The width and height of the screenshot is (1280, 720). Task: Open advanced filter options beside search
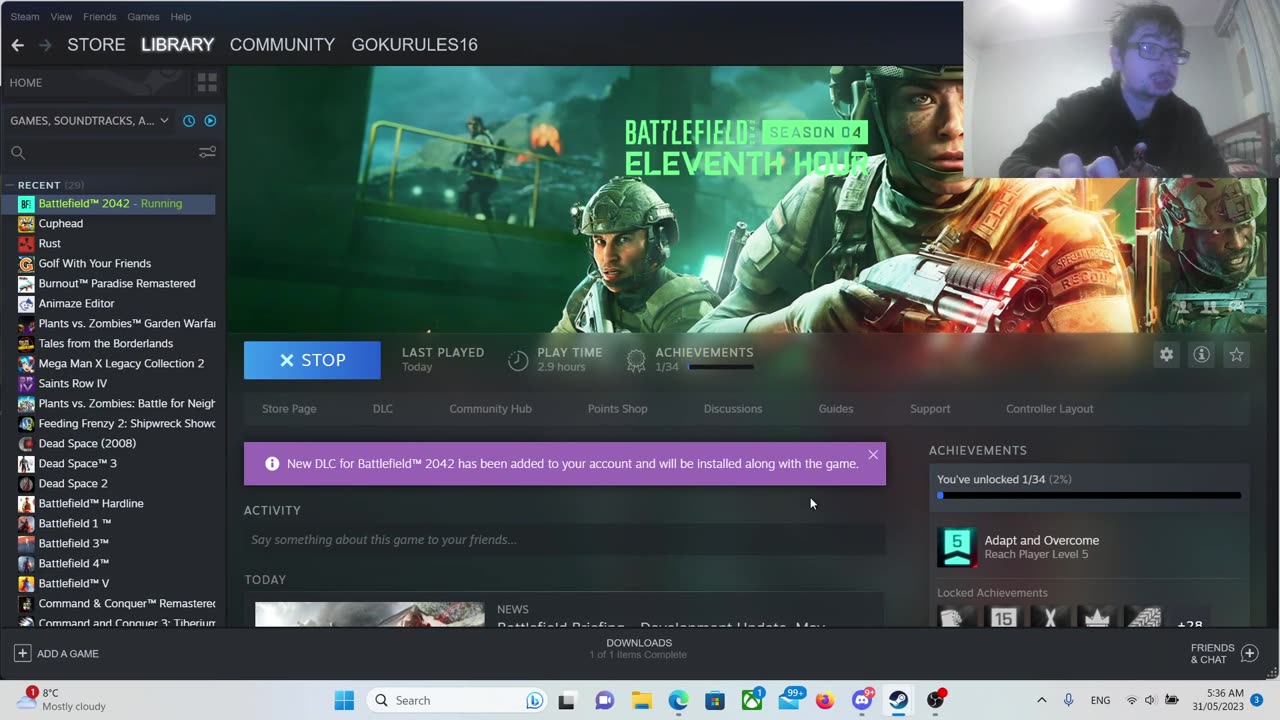pyautogui.click(x=207, y=152)
